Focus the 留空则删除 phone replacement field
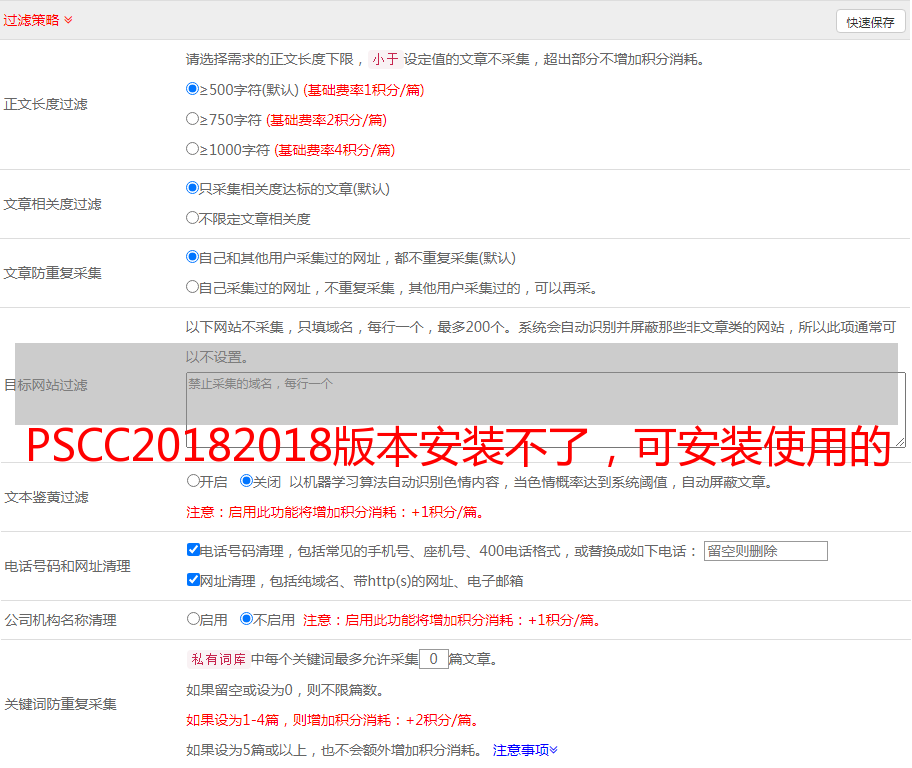This screenshot has height=768, width=912. point(765,551)
